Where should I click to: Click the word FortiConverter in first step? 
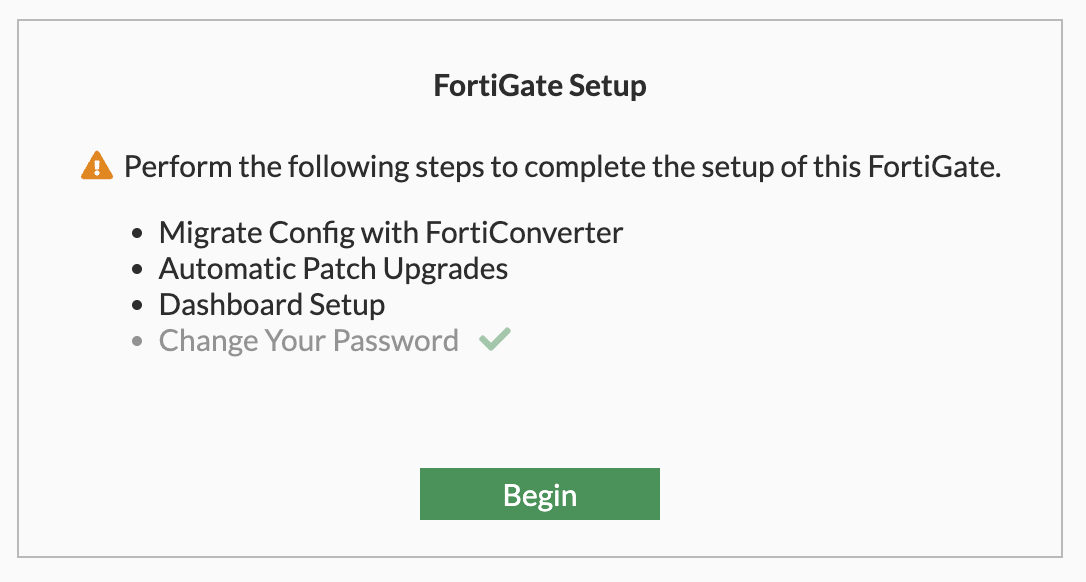pos(524,233)
